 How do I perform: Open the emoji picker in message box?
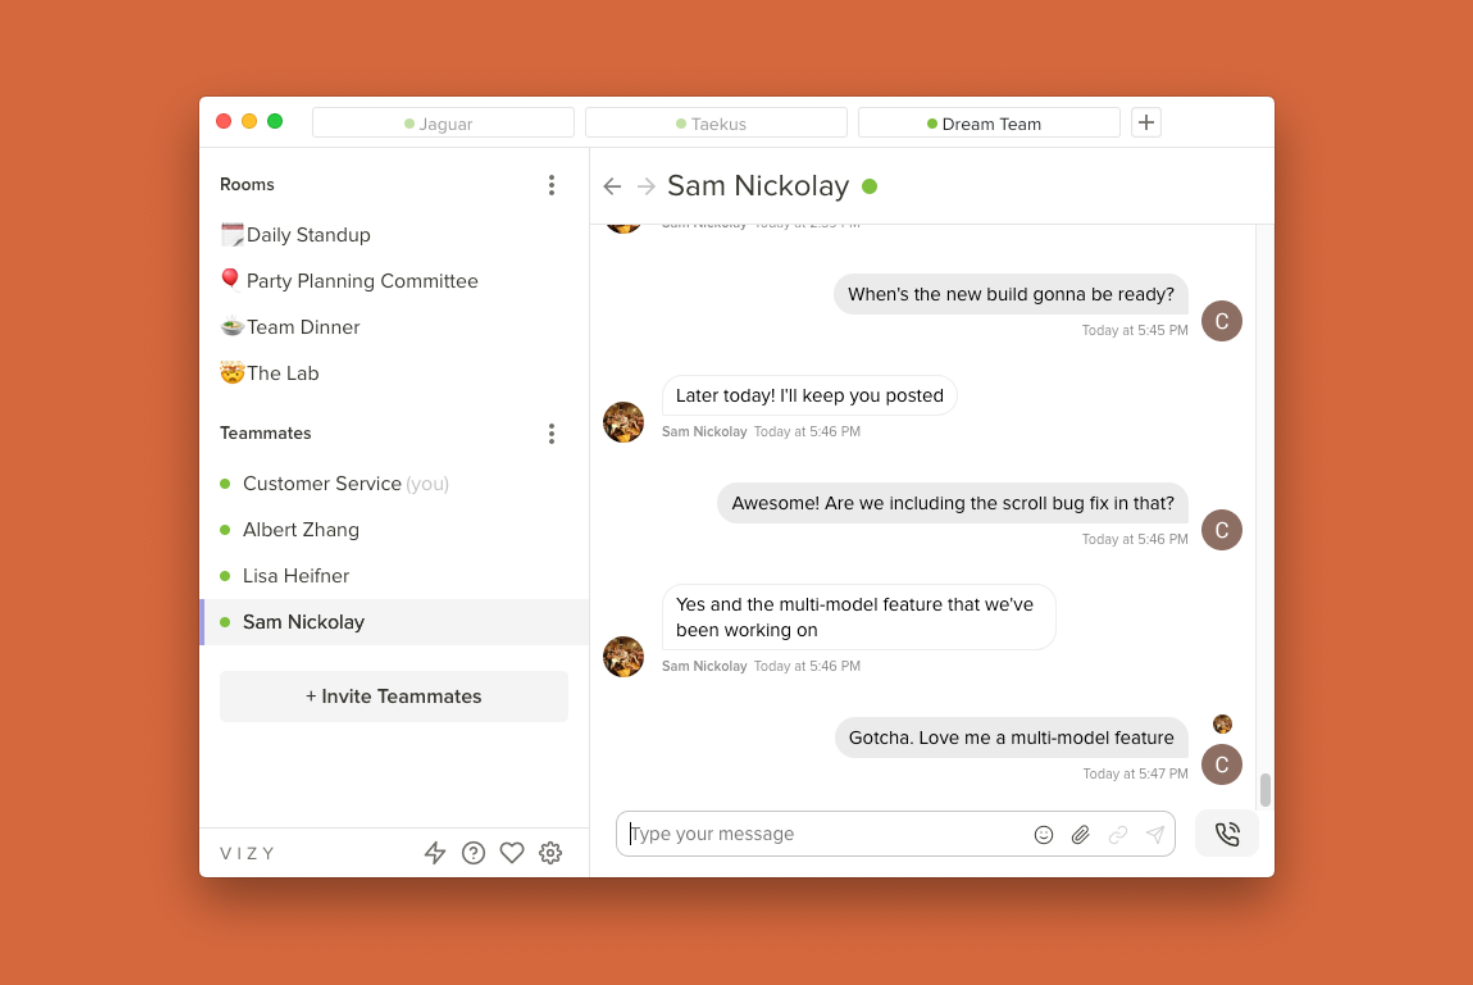(x=1044, y=835)
